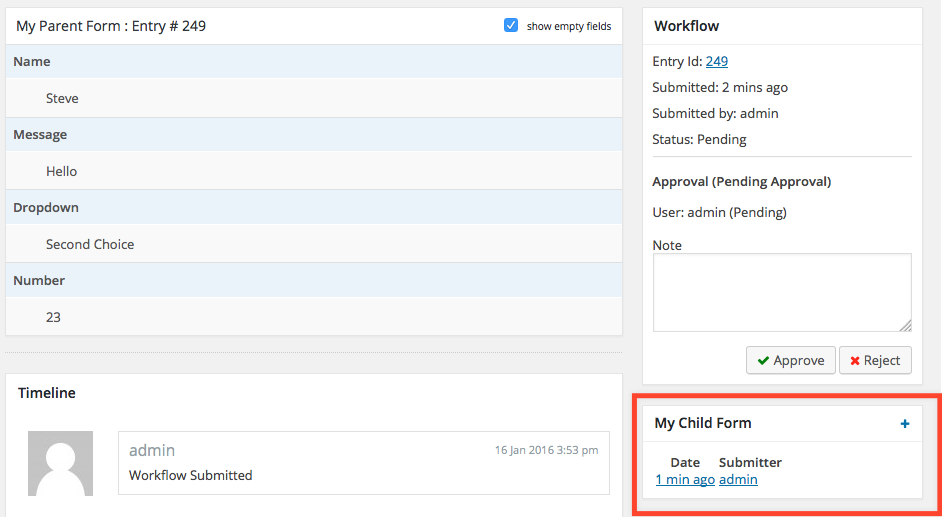Uncheck the show empty fields checkbox
Image resolution: width=942 pixels, height=517 pixels.
coord(511,25)
